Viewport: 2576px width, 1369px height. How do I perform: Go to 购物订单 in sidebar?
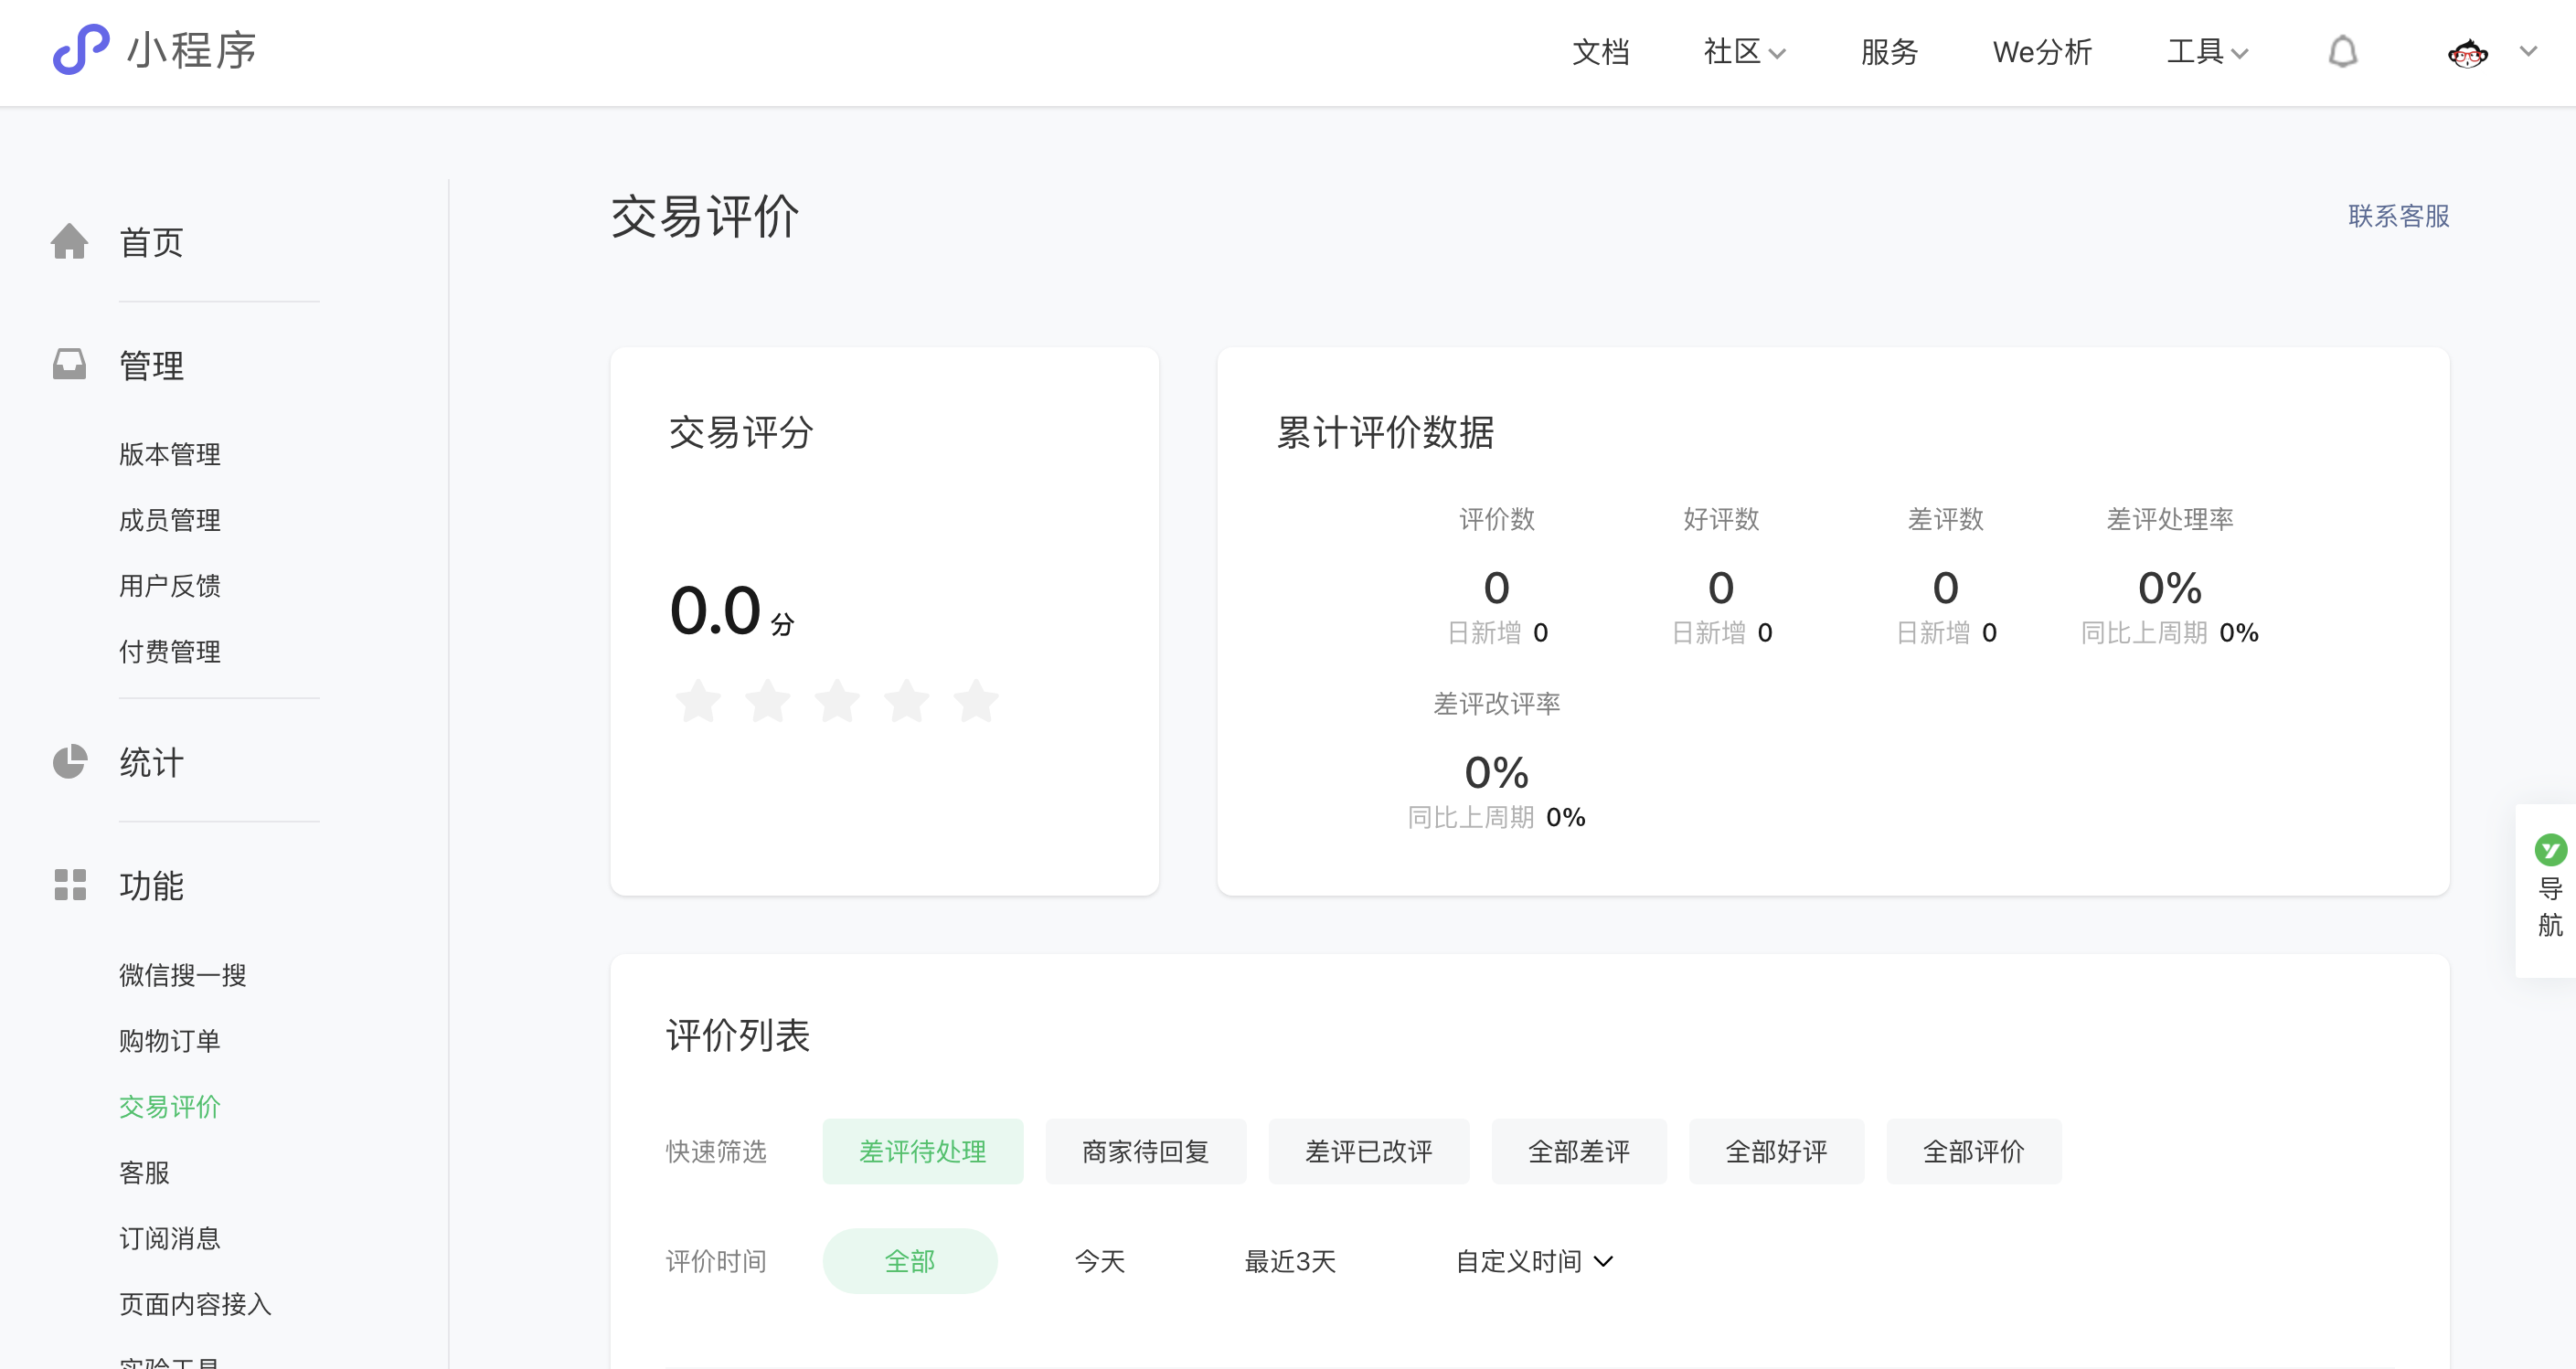[x=169, y=1041]
